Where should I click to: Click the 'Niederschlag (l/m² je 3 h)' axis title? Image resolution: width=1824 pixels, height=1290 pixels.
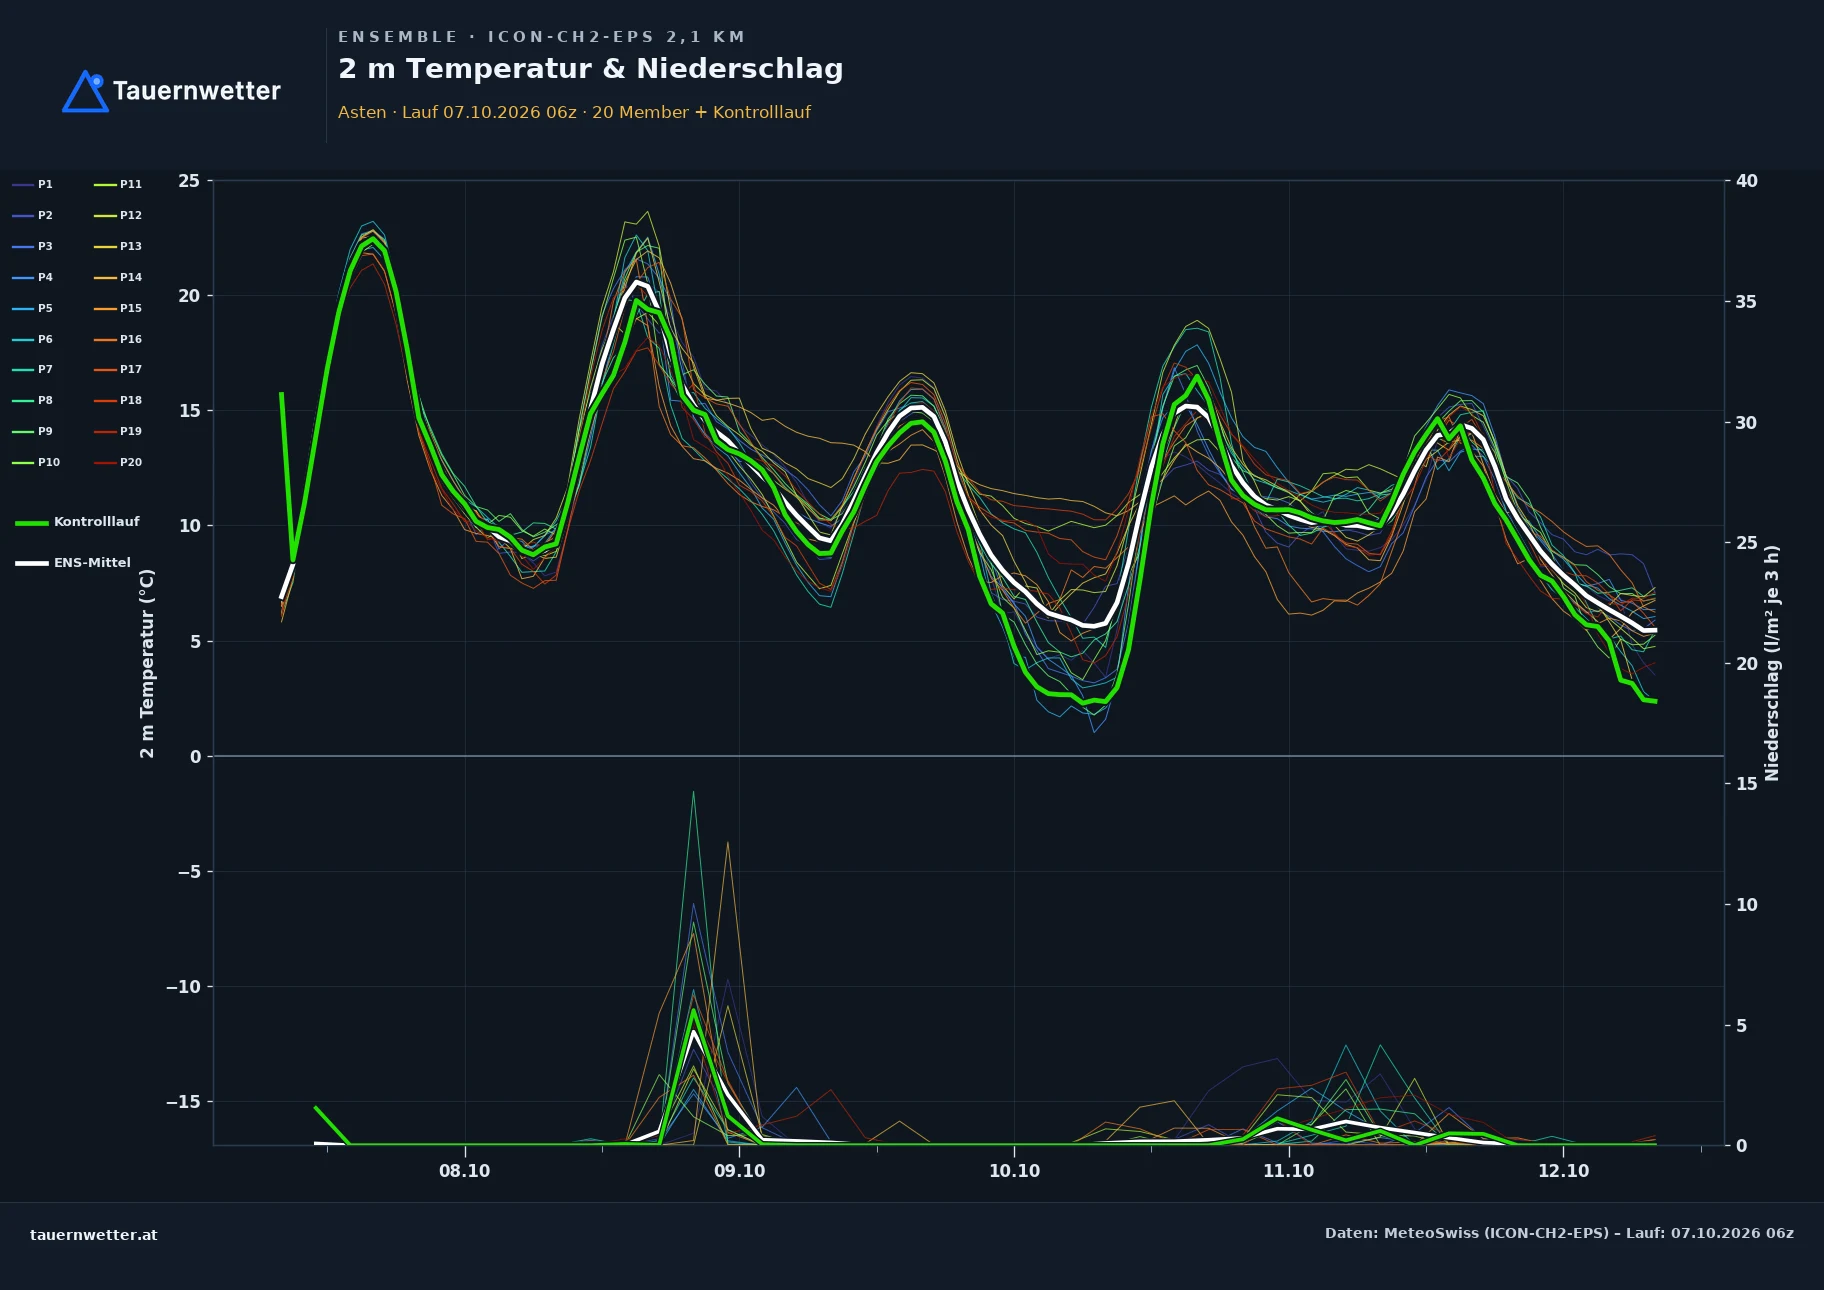pyautogui.click(x=1772, y=663)
